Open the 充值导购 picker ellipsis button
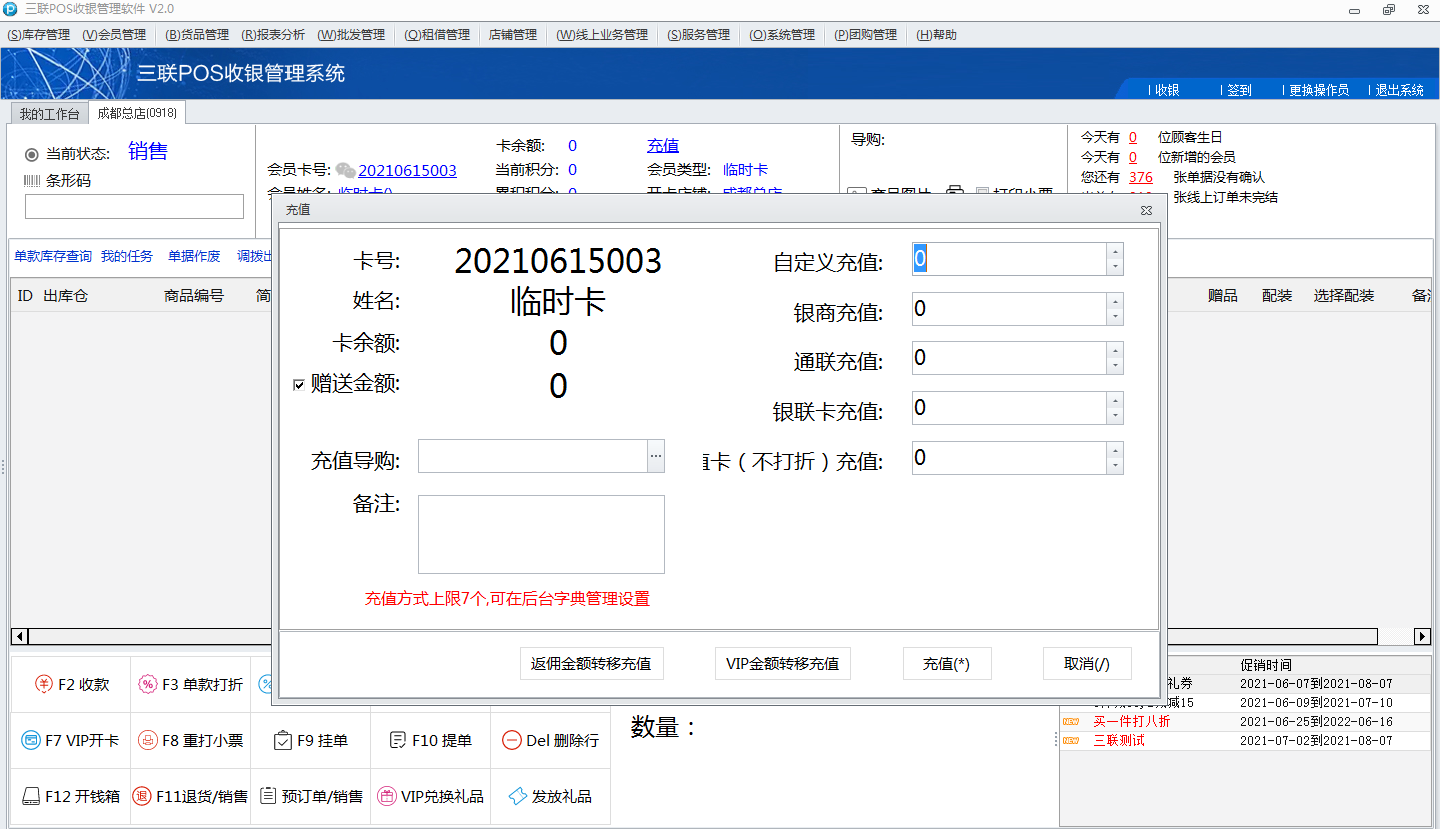 [x=656, y=456]
